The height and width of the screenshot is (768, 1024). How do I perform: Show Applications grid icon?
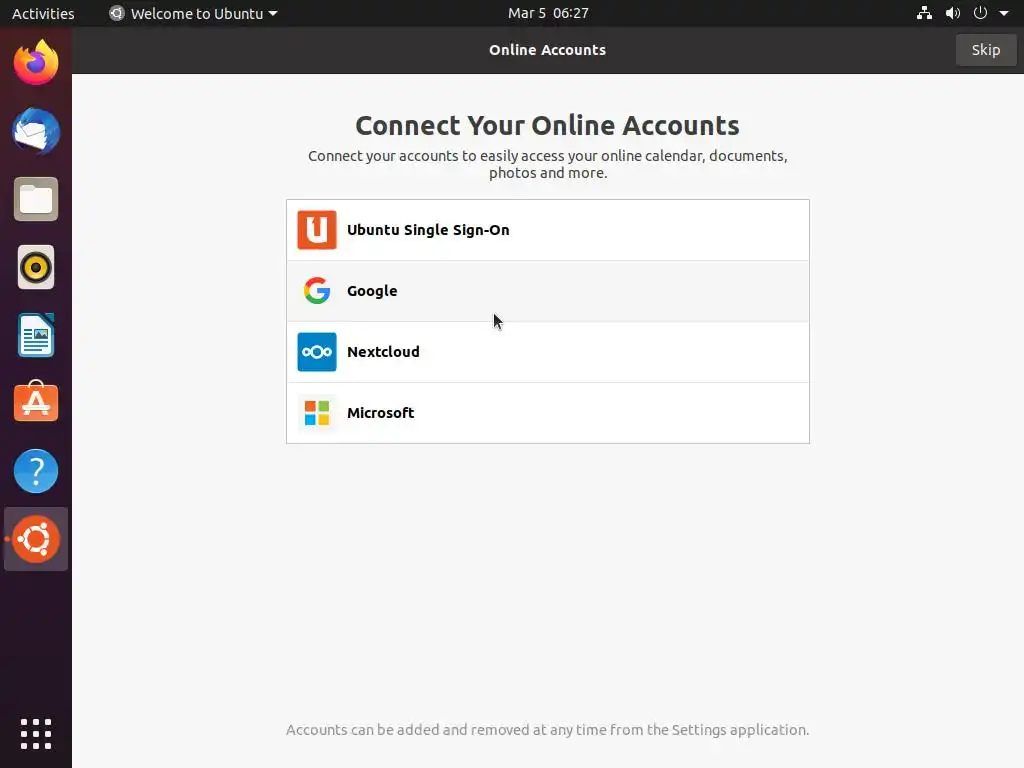click(36, 734)
